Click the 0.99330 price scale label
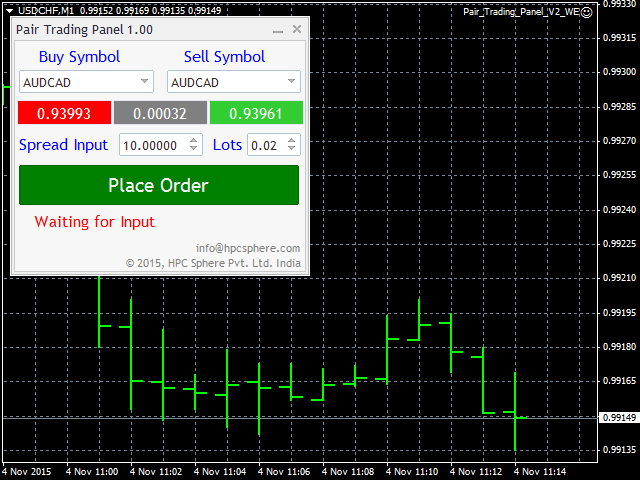 619,4
